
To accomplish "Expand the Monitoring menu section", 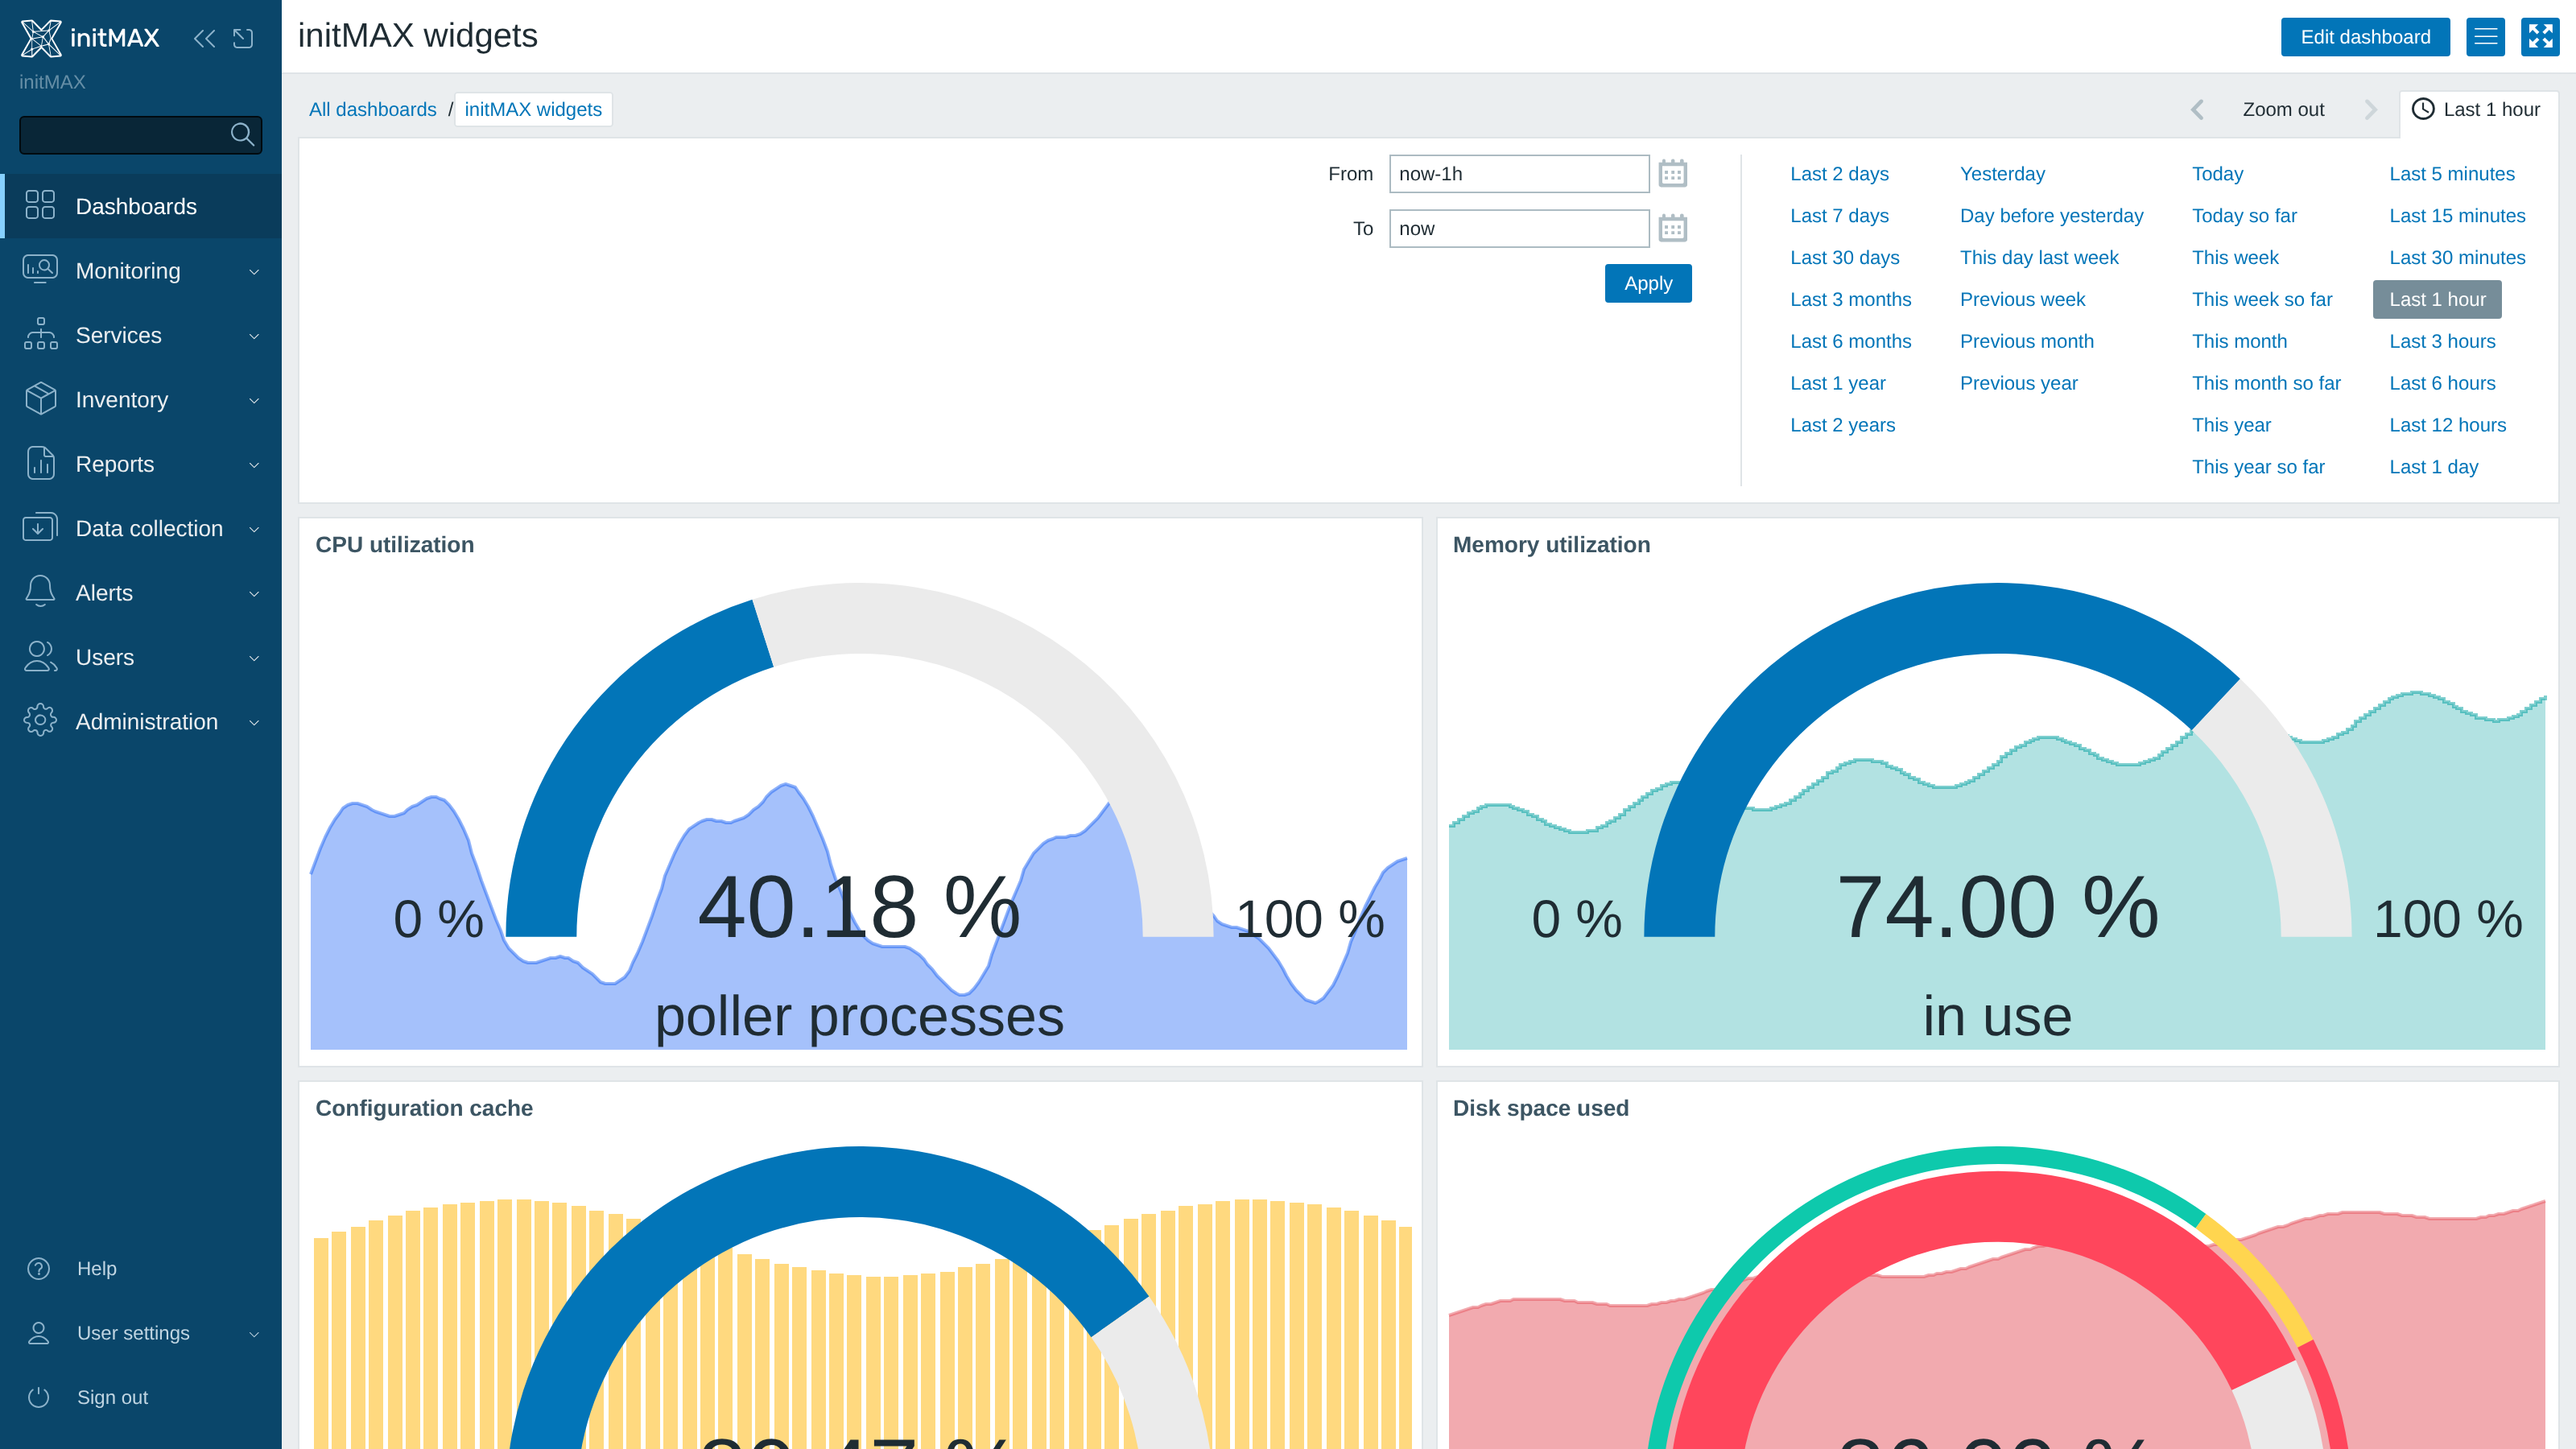I will click(141, 271).
